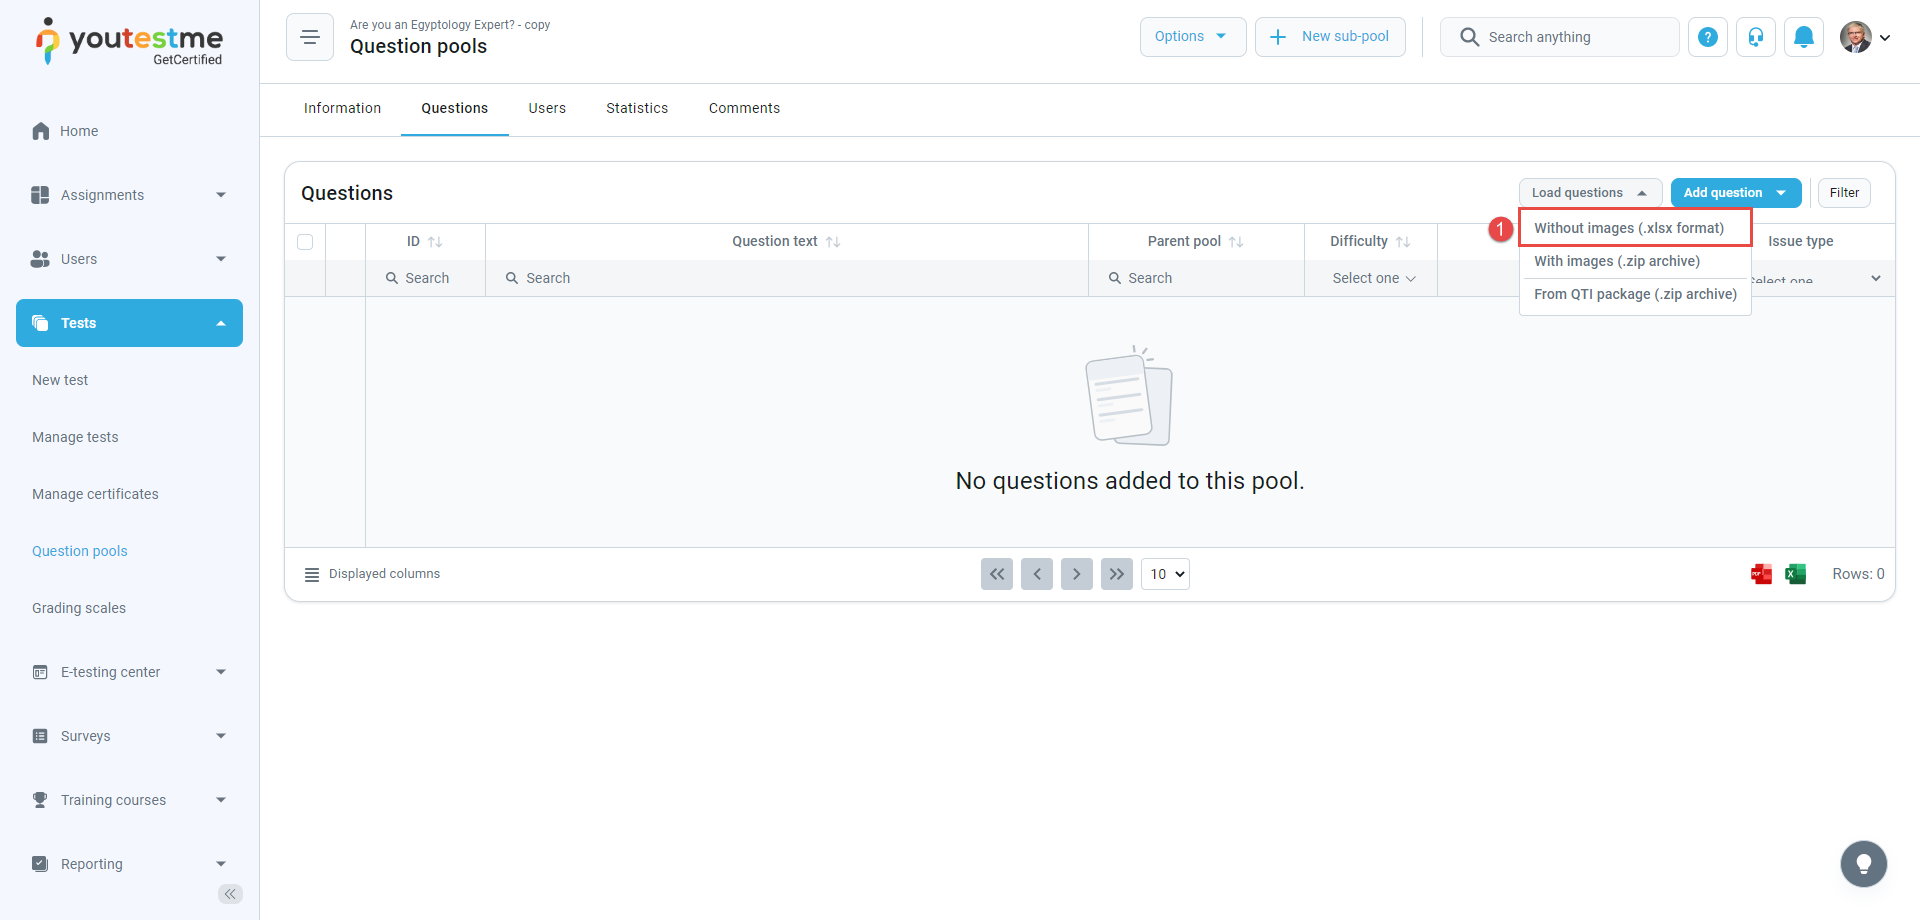Tick the select-all checkbox in table header
Screen dimensions: 1920x920
[305, 242]
